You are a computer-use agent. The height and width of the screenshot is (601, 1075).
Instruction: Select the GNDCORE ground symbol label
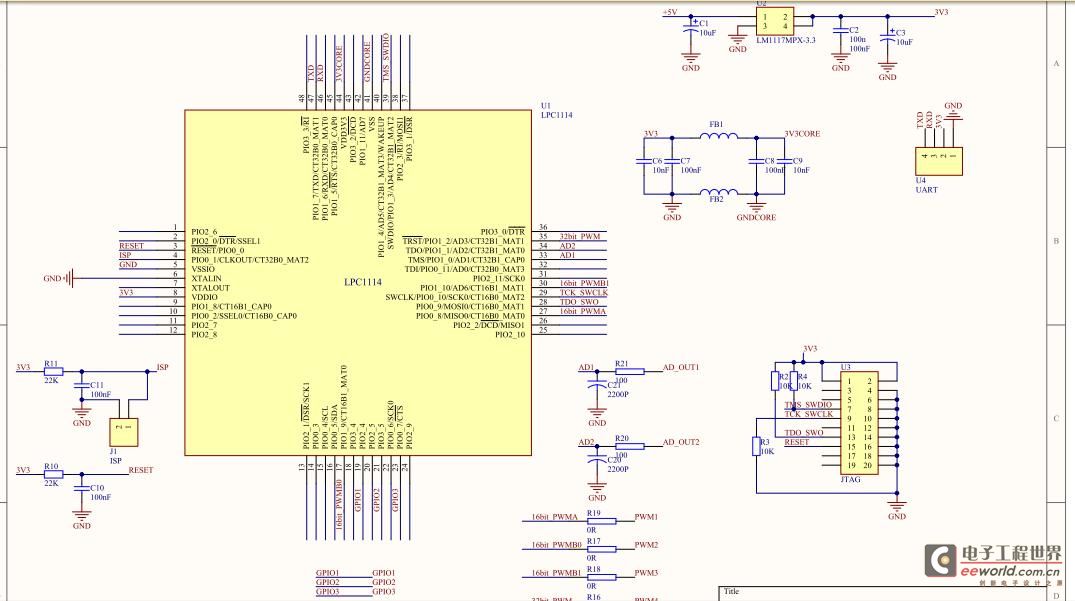coord(756,217)
